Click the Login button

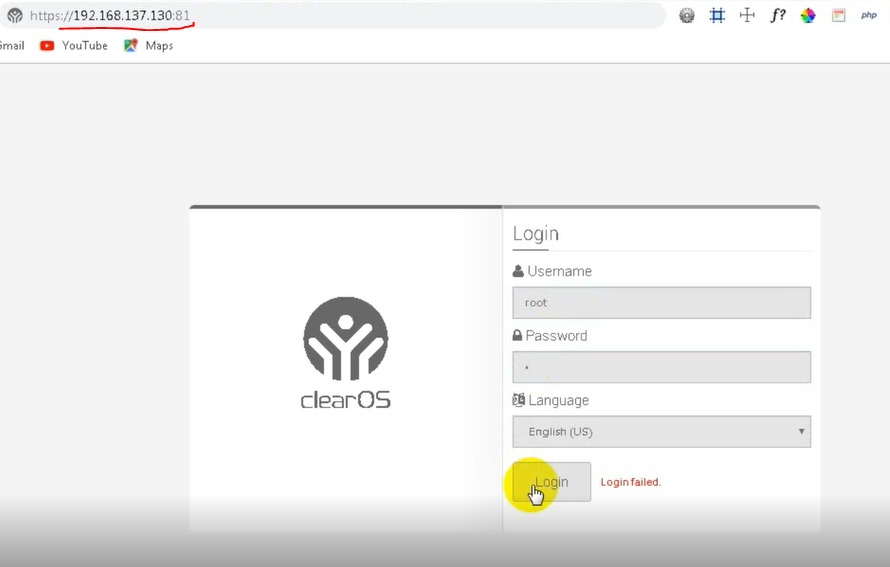pos(551,482)
